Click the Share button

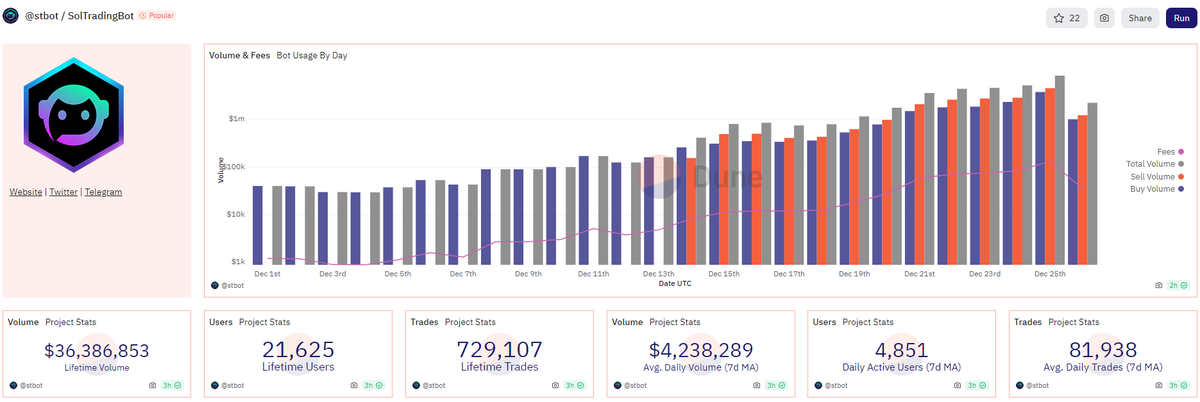point(1140,18)
